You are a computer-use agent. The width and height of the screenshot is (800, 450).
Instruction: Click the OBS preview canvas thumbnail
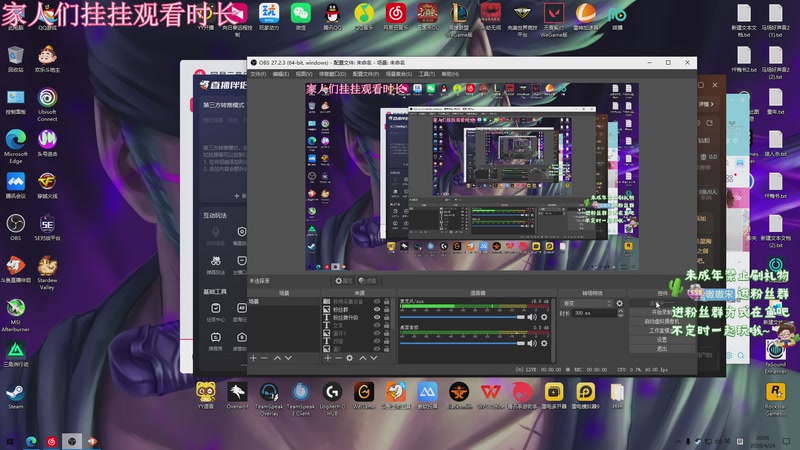coord(472,177)
